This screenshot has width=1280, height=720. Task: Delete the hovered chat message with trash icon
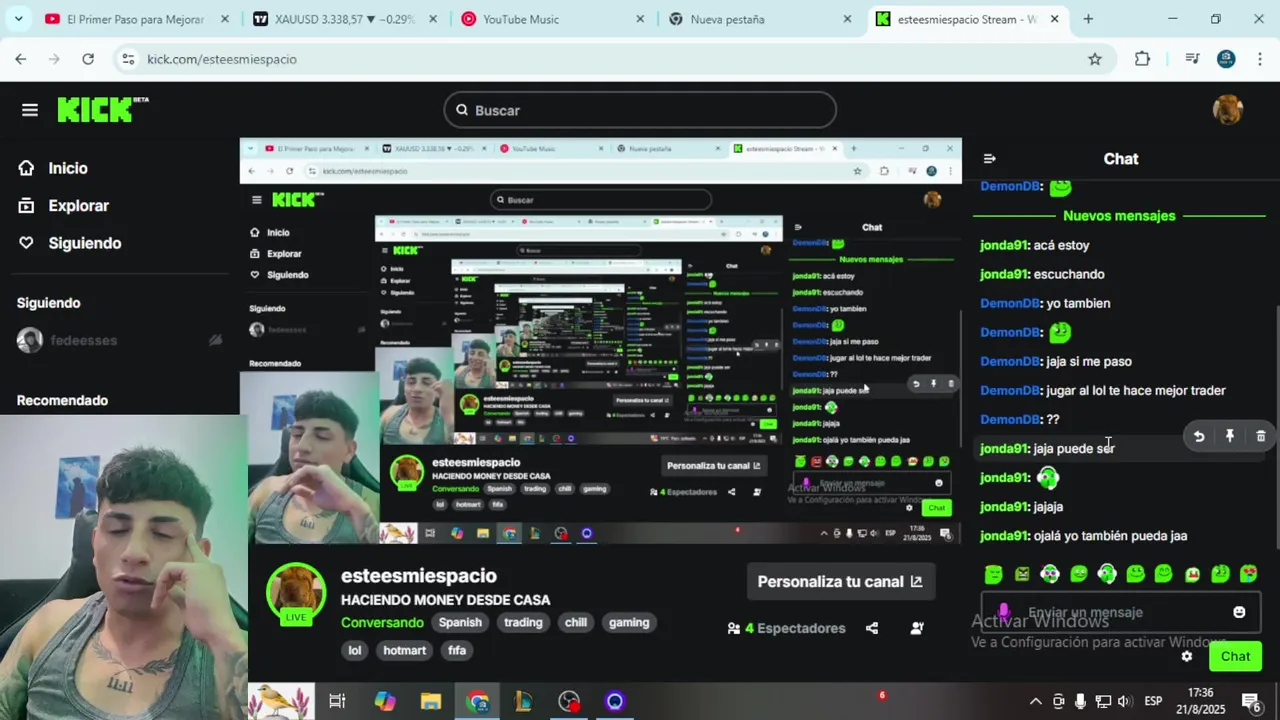[x=1260, y=436]
